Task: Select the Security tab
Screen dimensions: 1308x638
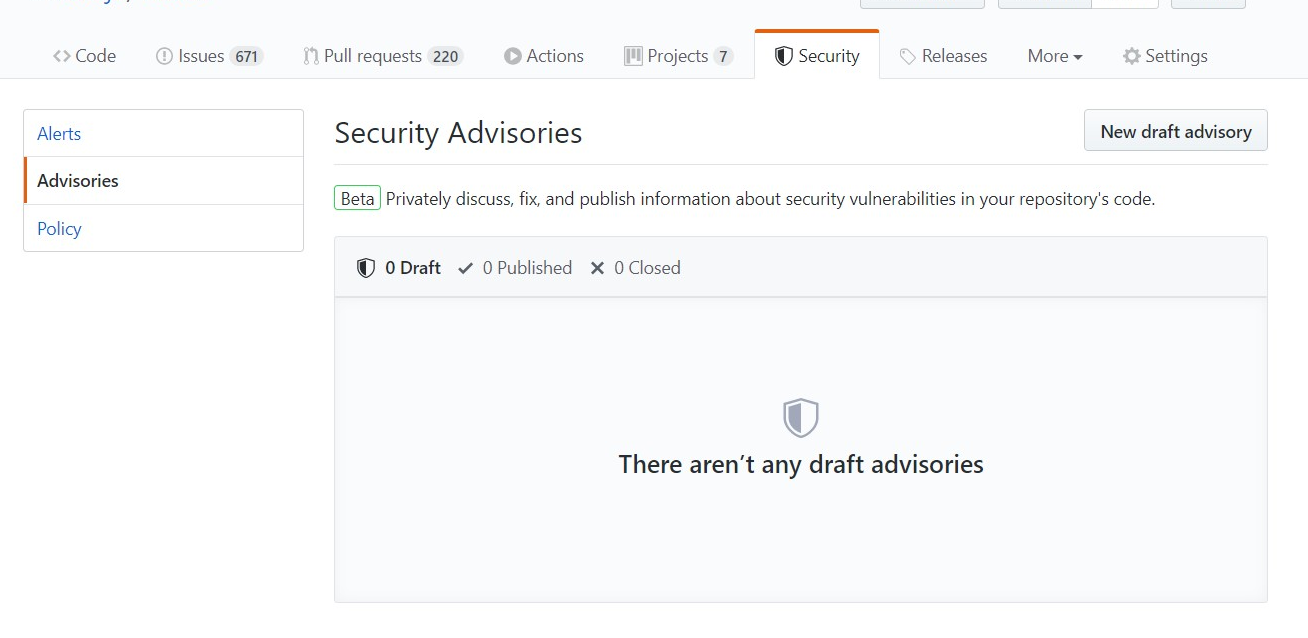Action: coord(817,56)
